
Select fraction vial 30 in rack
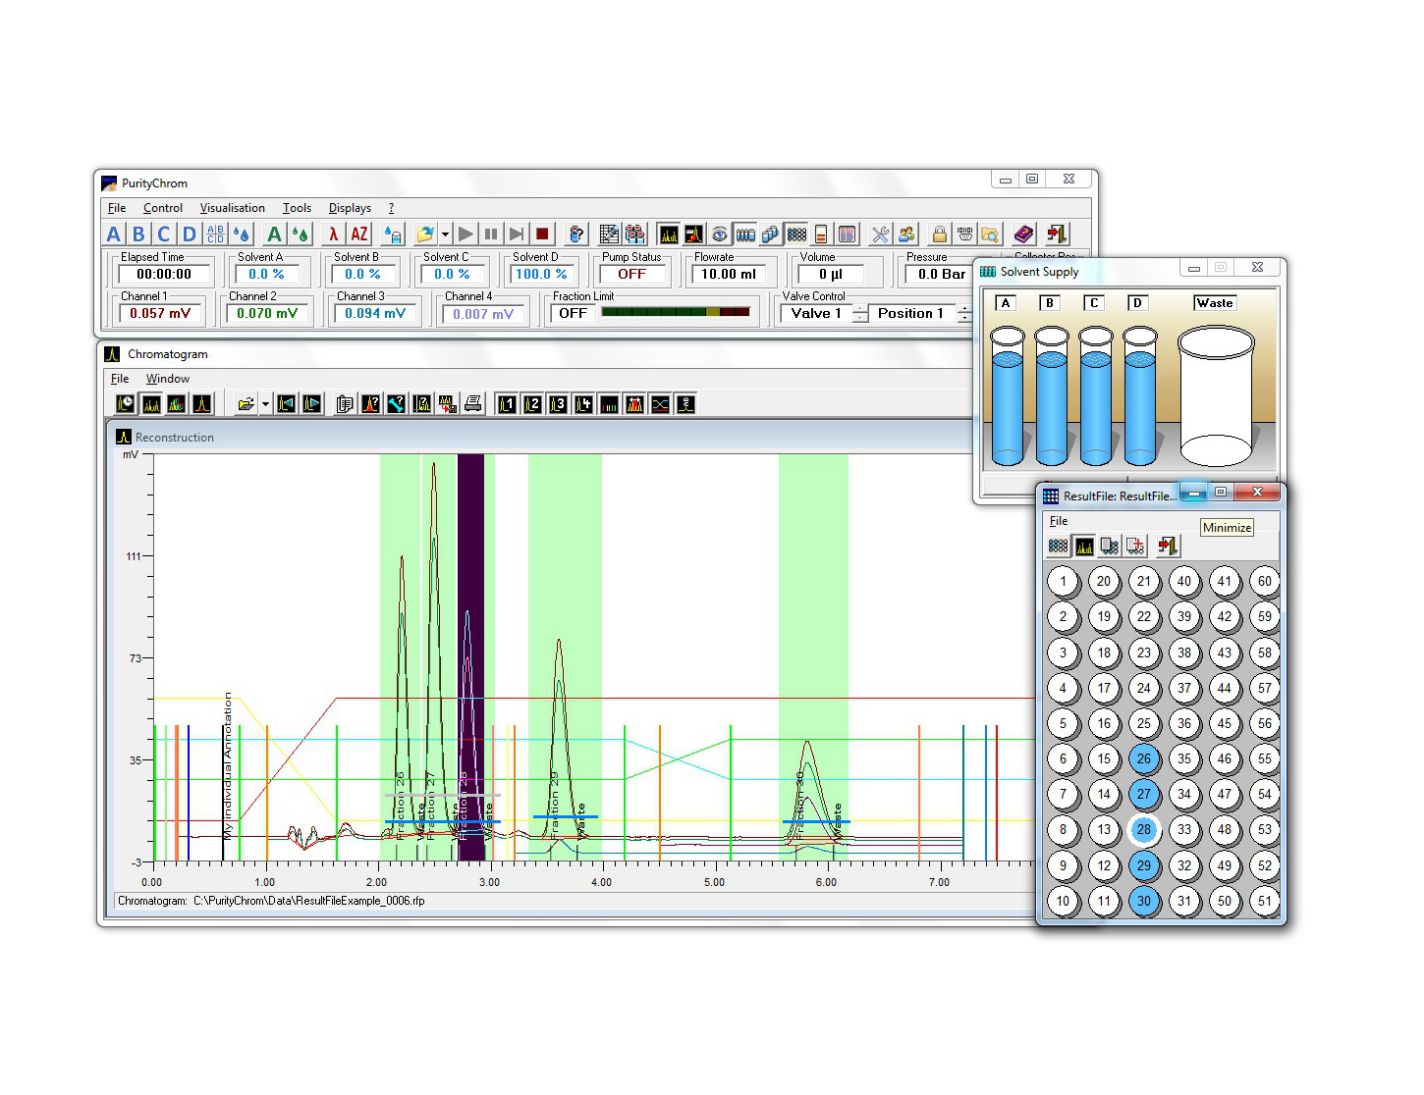click(1143, 900)
